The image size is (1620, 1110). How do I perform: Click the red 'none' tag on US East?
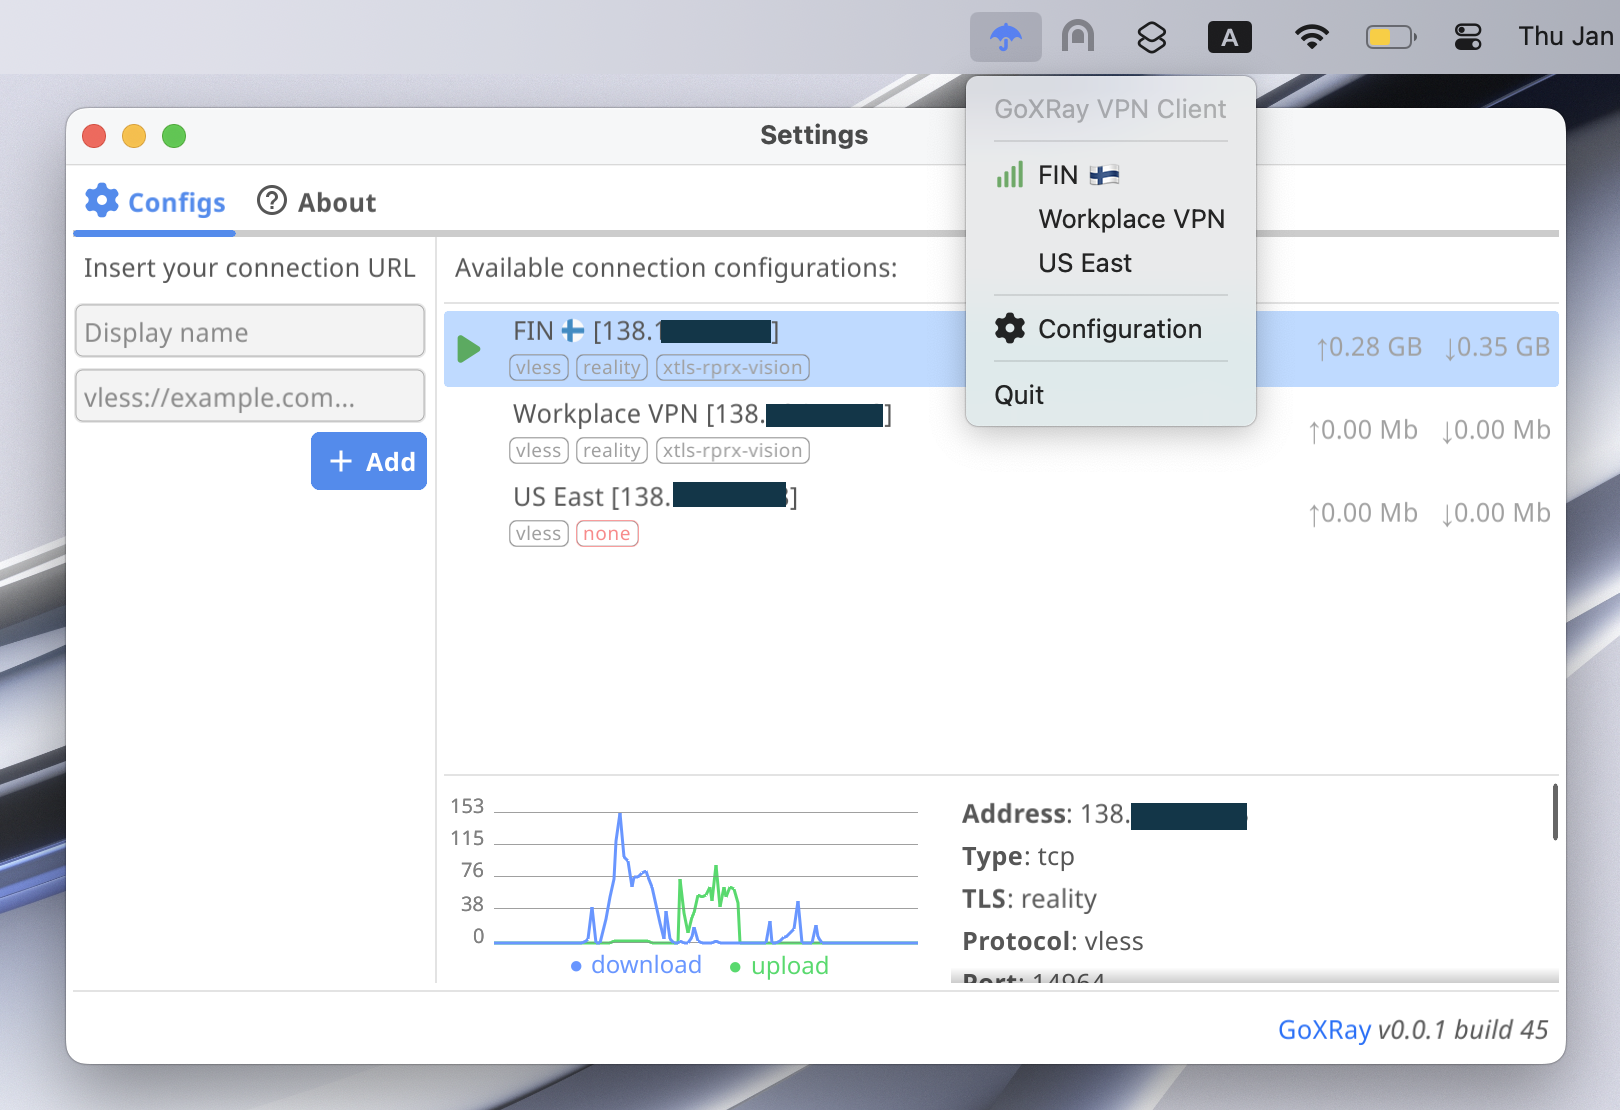[607, 534]
